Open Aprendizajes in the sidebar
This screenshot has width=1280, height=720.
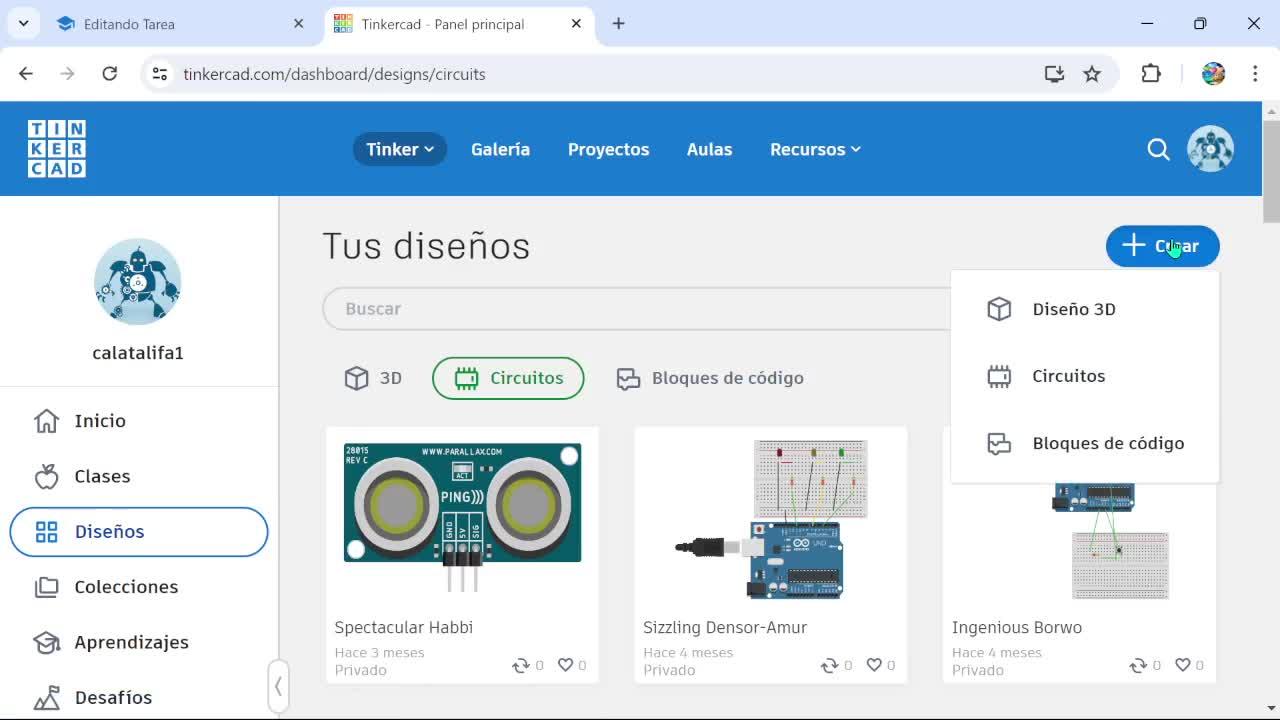point(139,642)
